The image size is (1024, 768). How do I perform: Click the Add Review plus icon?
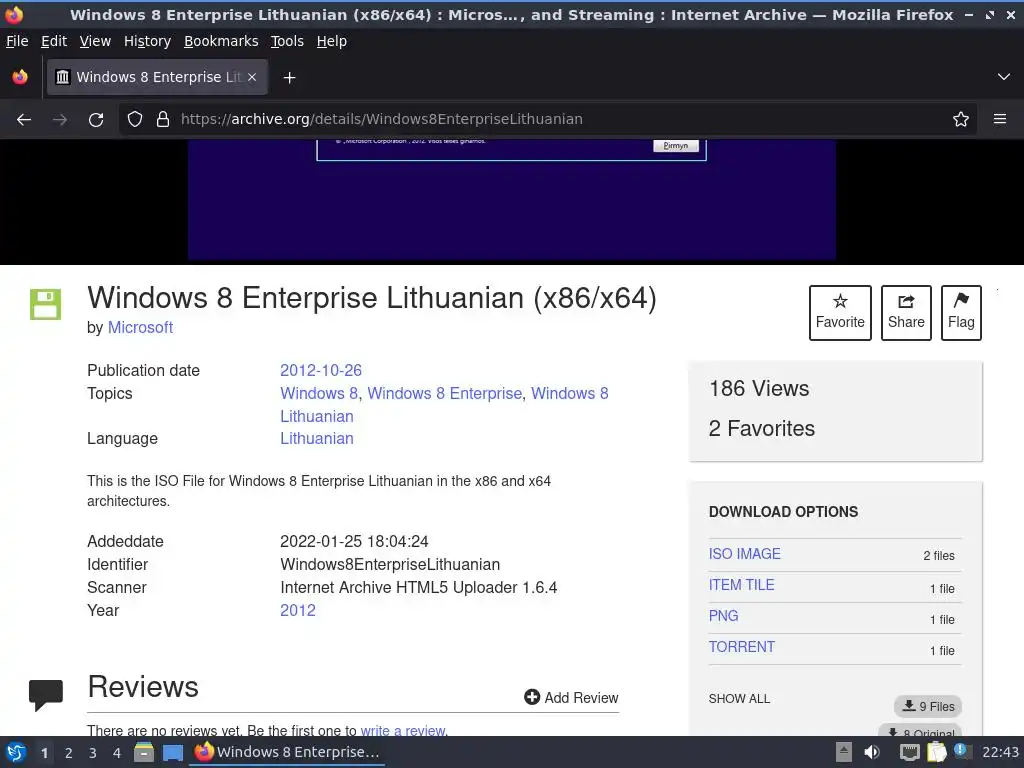[x=532, y=697]
